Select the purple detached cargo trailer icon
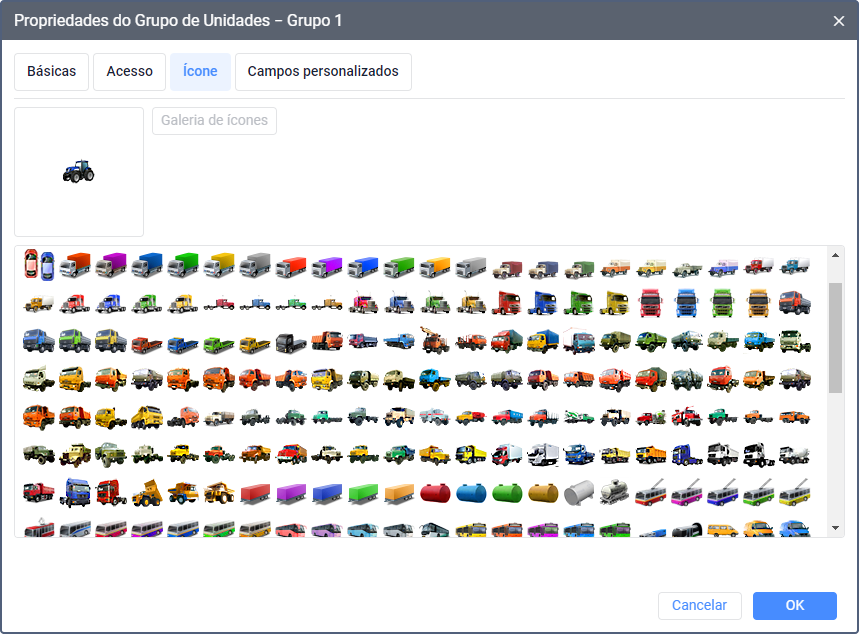 [291, 493]
